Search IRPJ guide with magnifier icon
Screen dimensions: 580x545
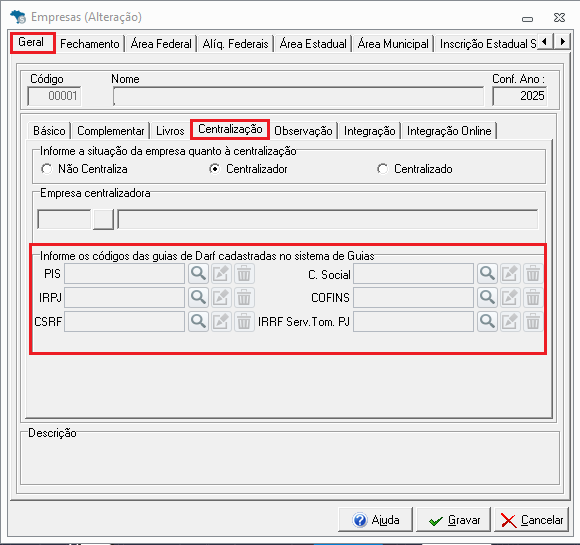pos(198,297)
